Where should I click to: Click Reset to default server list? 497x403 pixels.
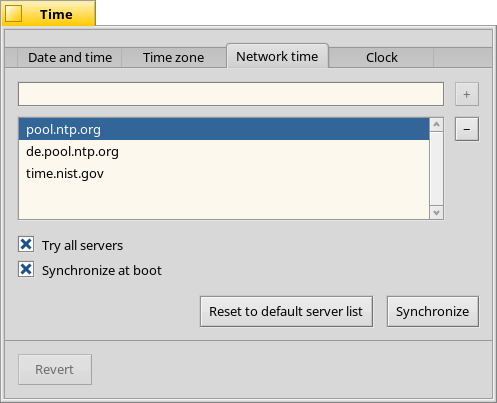pos(286,312)
